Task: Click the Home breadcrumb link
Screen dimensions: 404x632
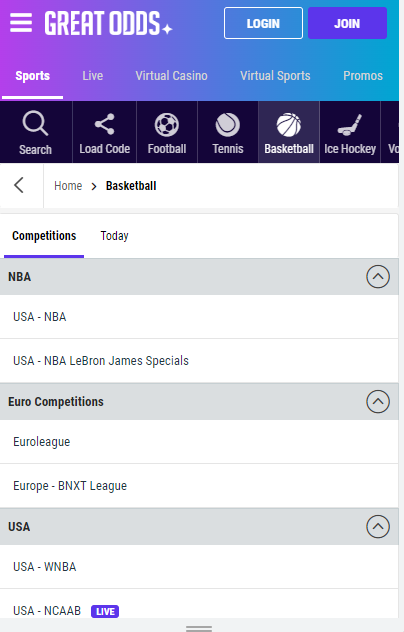Action: click(68, 186)
